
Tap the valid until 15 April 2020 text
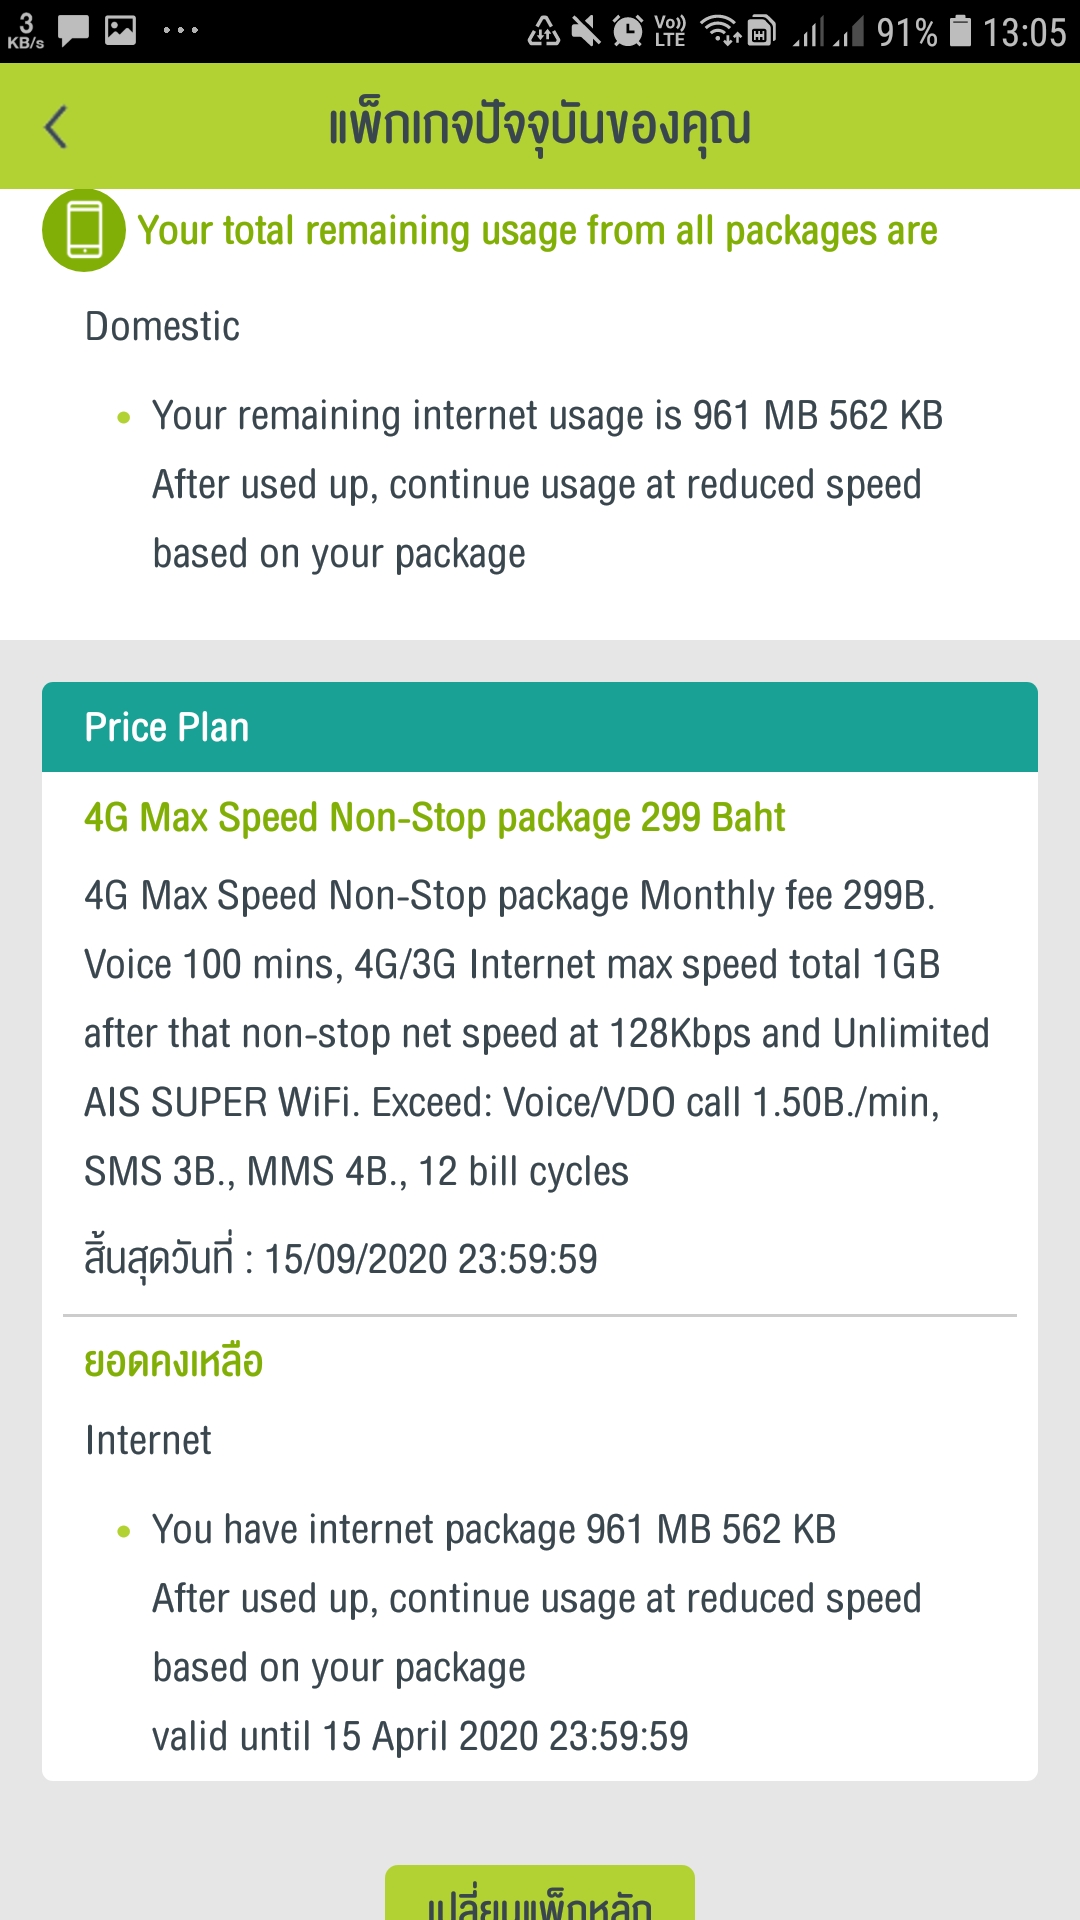420,1737
